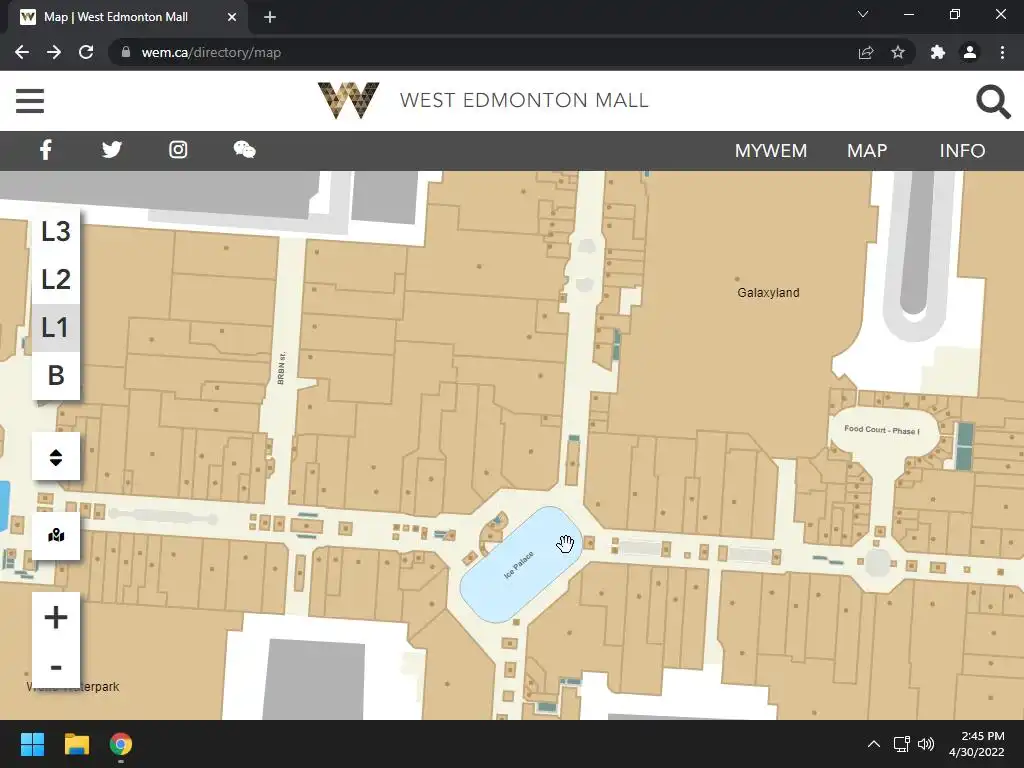Close the Map | West Edmonton Mall tab
This screenshot has width=1024, height=768.
coord(232,18)
